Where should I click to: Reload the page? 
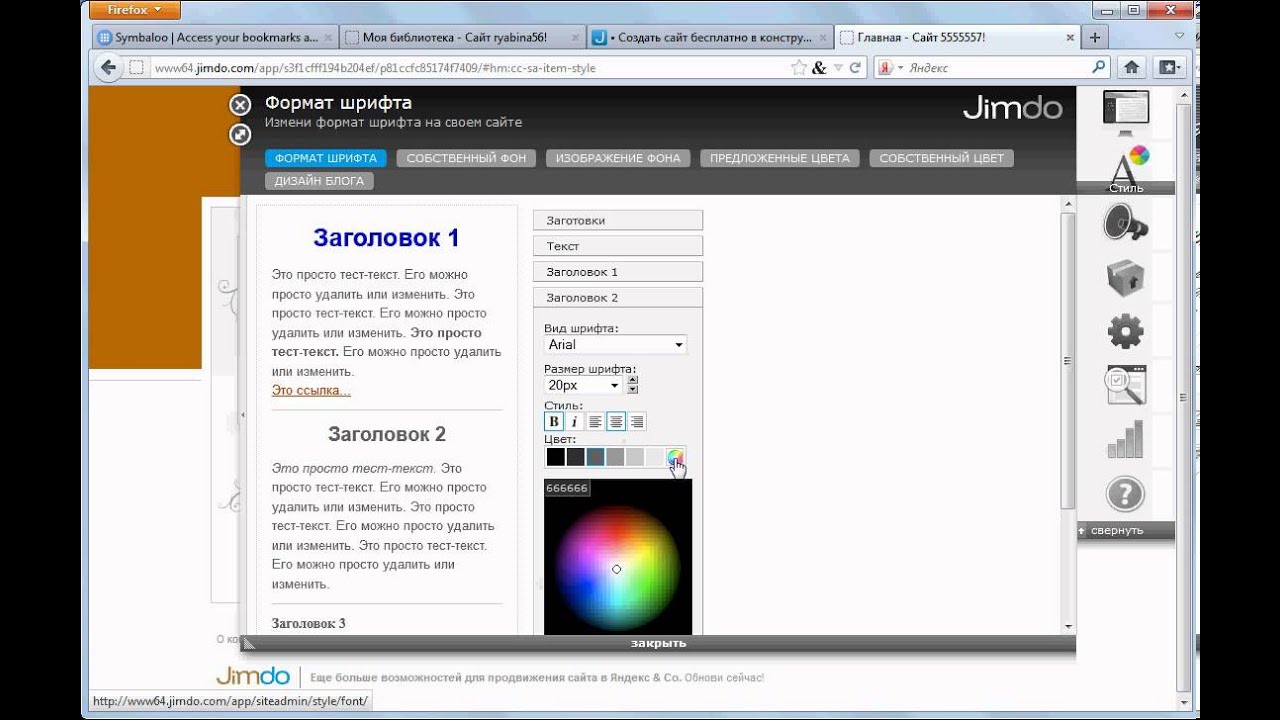[854, 68]
